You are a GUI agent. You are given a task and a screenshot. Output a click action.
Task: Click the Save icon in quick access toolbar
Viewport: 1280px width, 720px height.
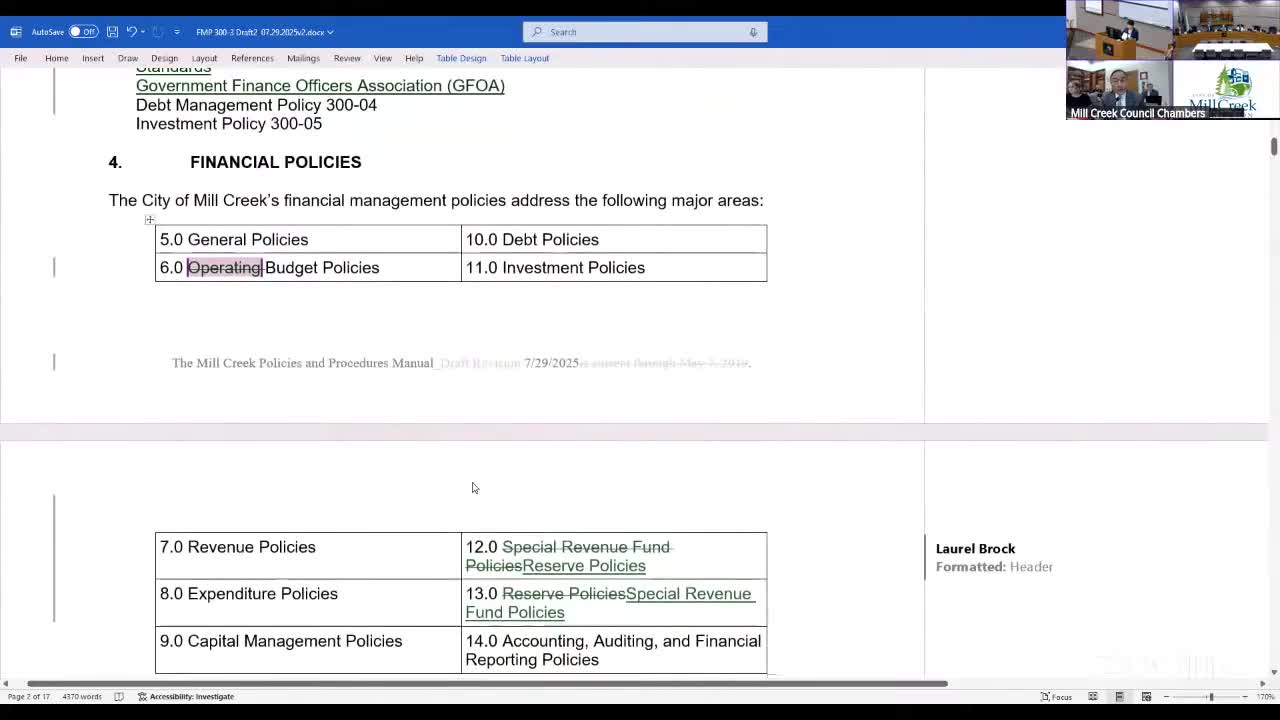[112, 32]
